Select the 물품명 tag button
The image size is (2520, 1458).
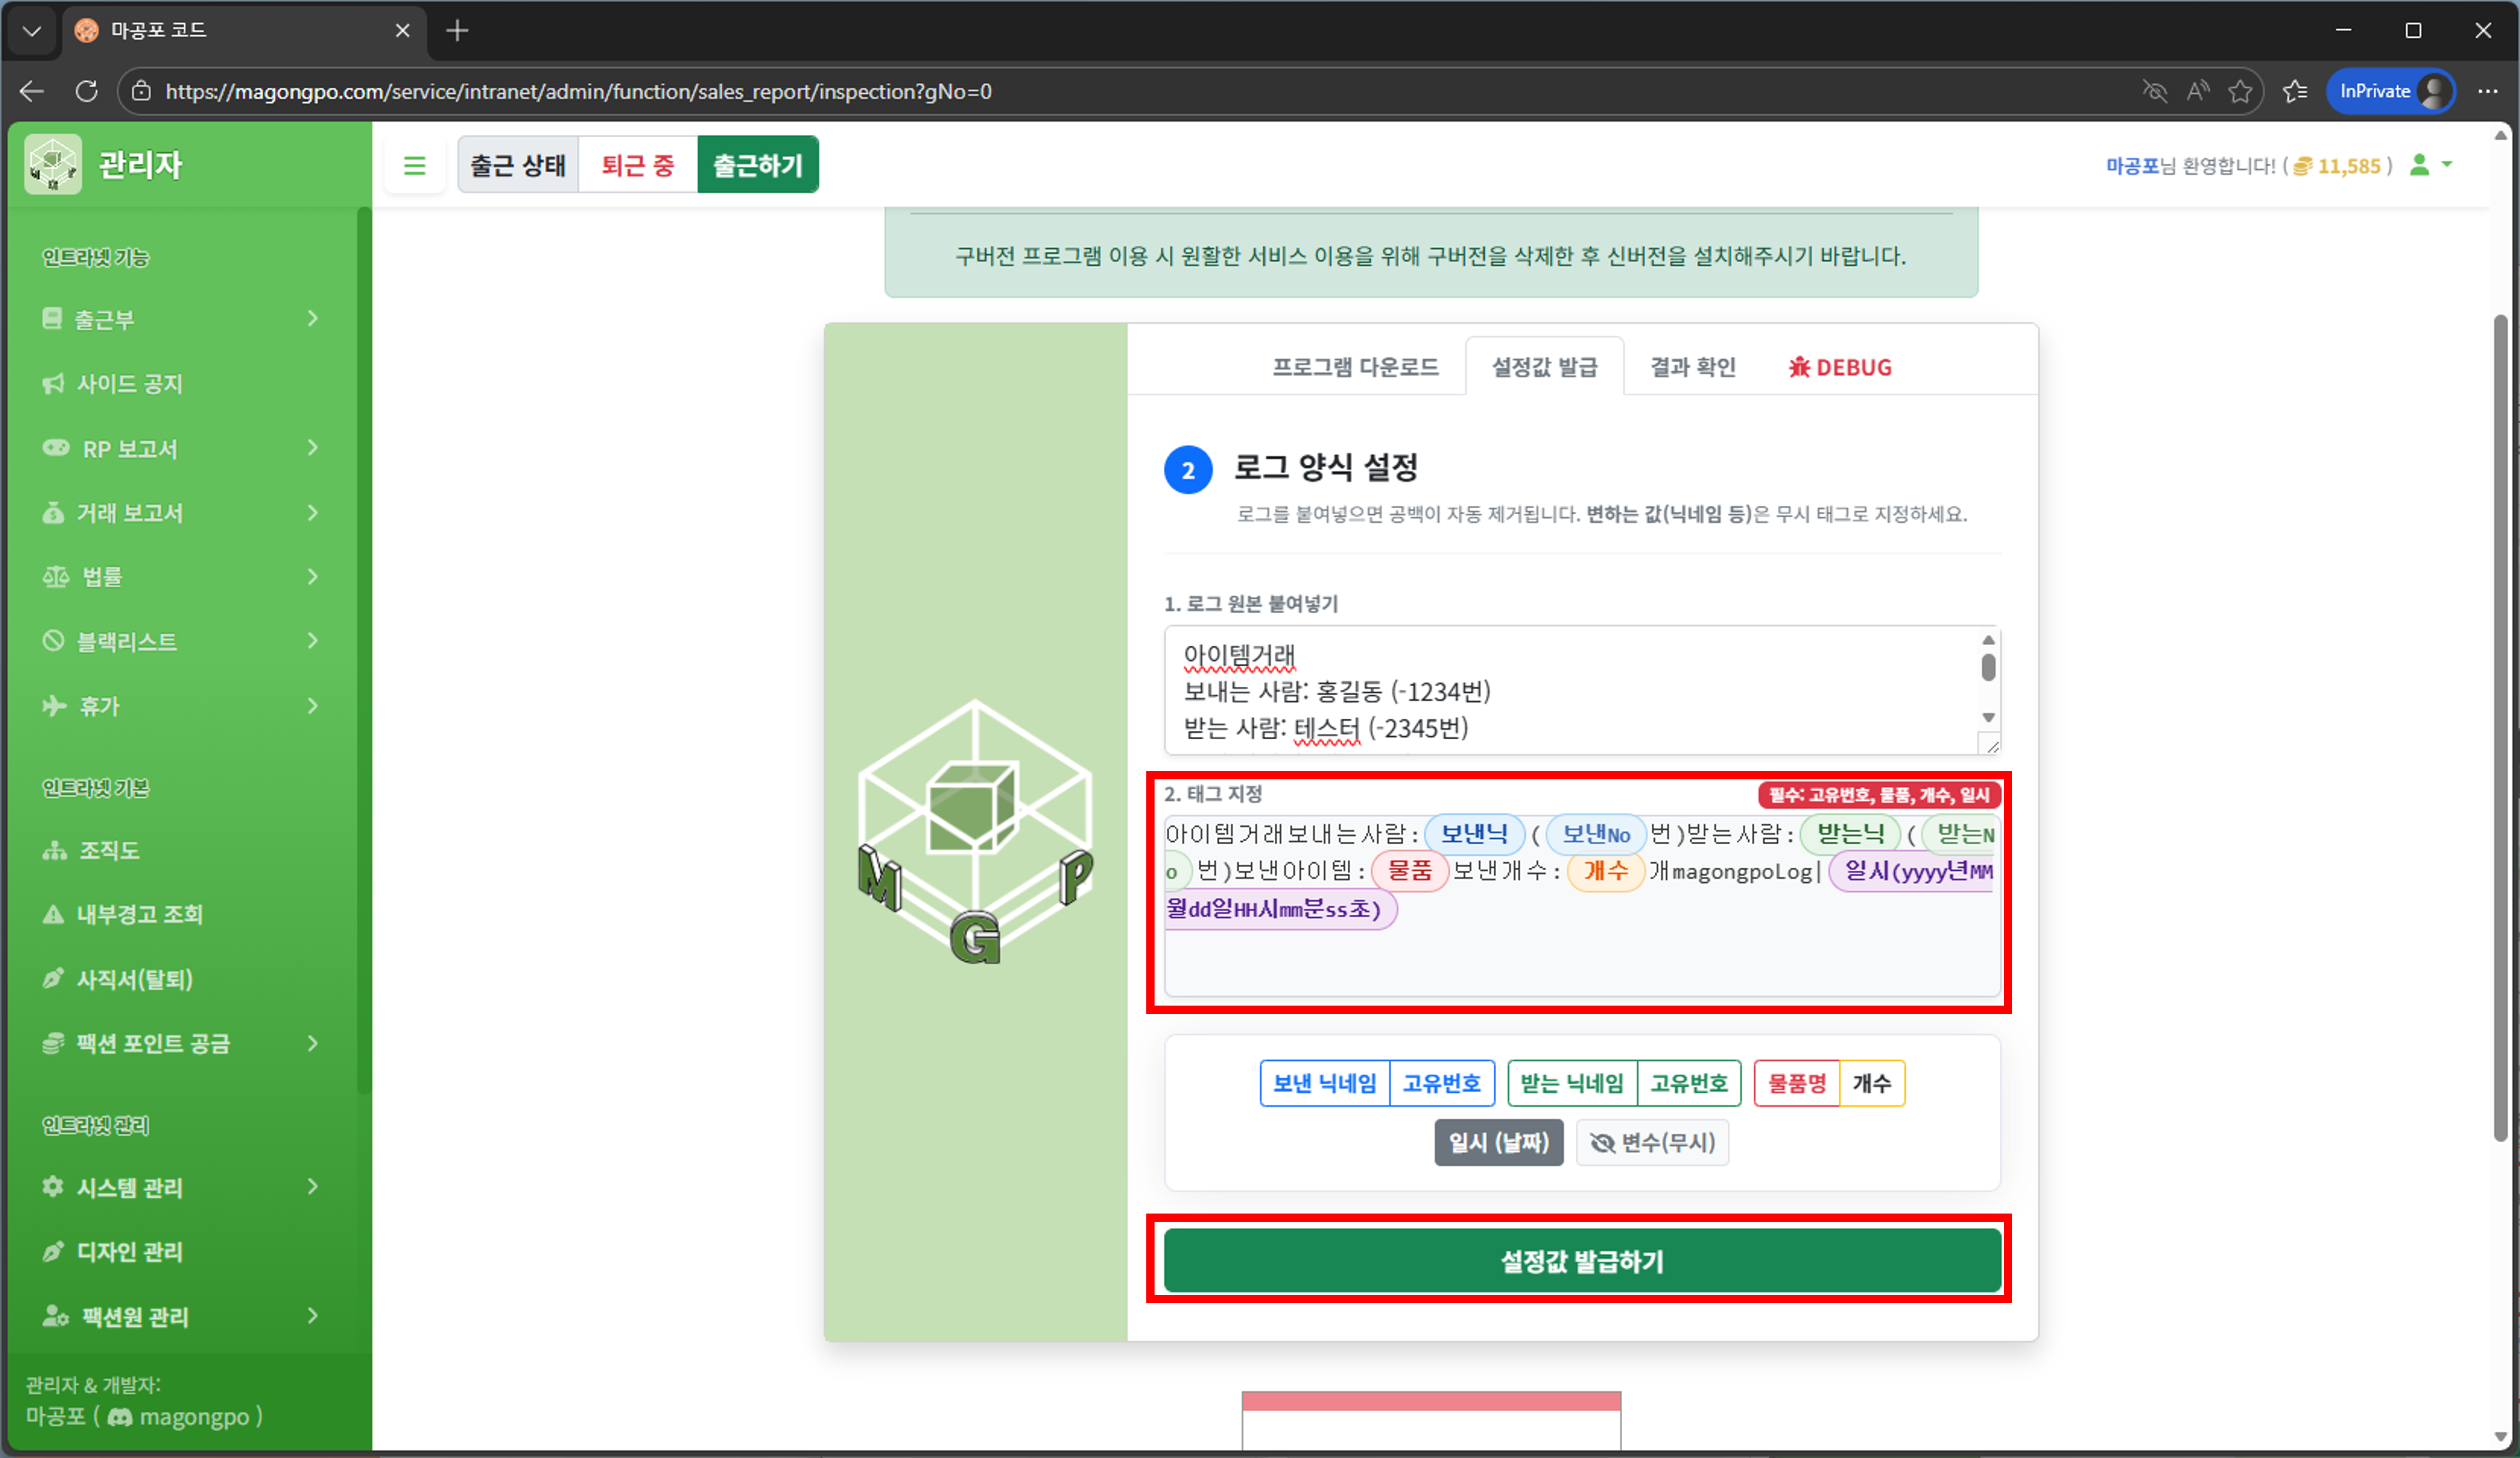(1797, 1083)
